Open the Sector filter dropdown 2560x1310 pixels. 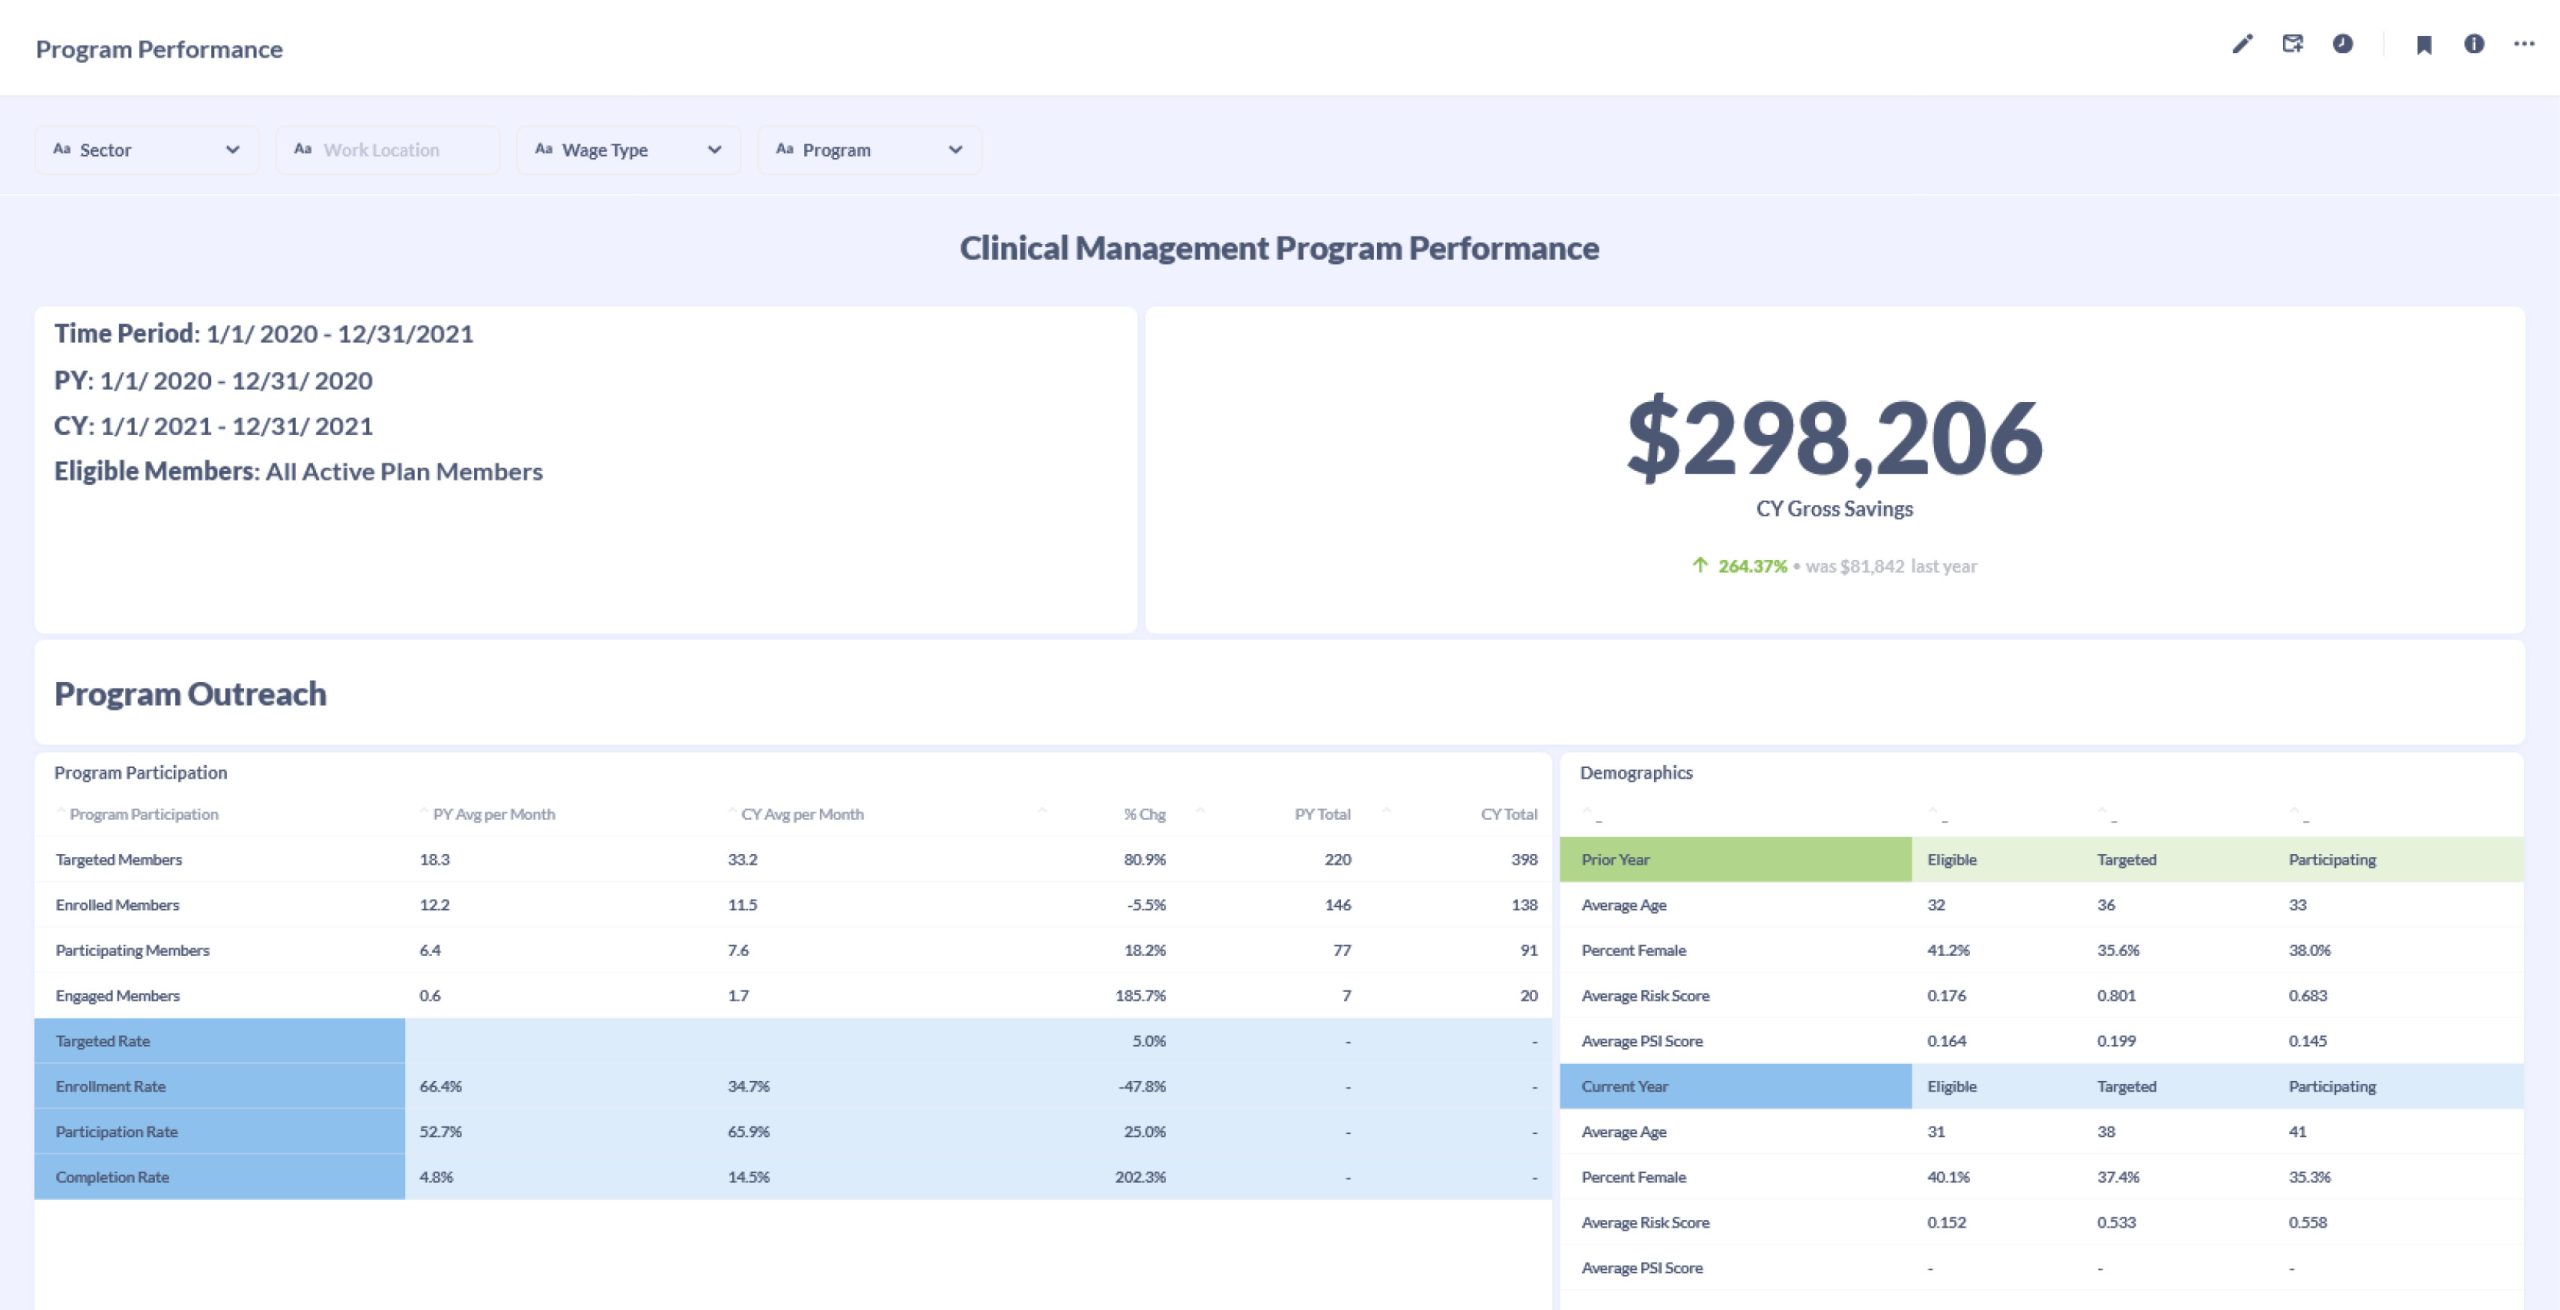click(147, 150)
